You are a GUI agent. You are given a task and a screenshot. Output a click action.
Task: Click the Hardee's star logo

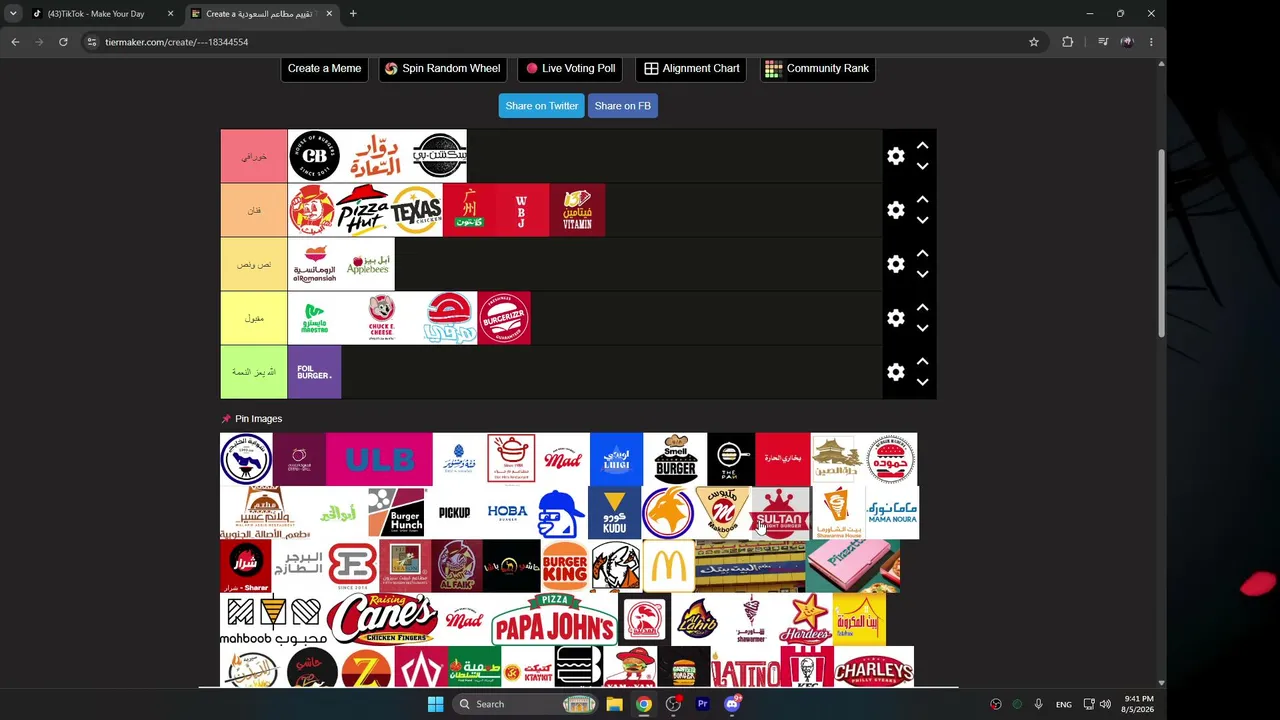[806, 619]
